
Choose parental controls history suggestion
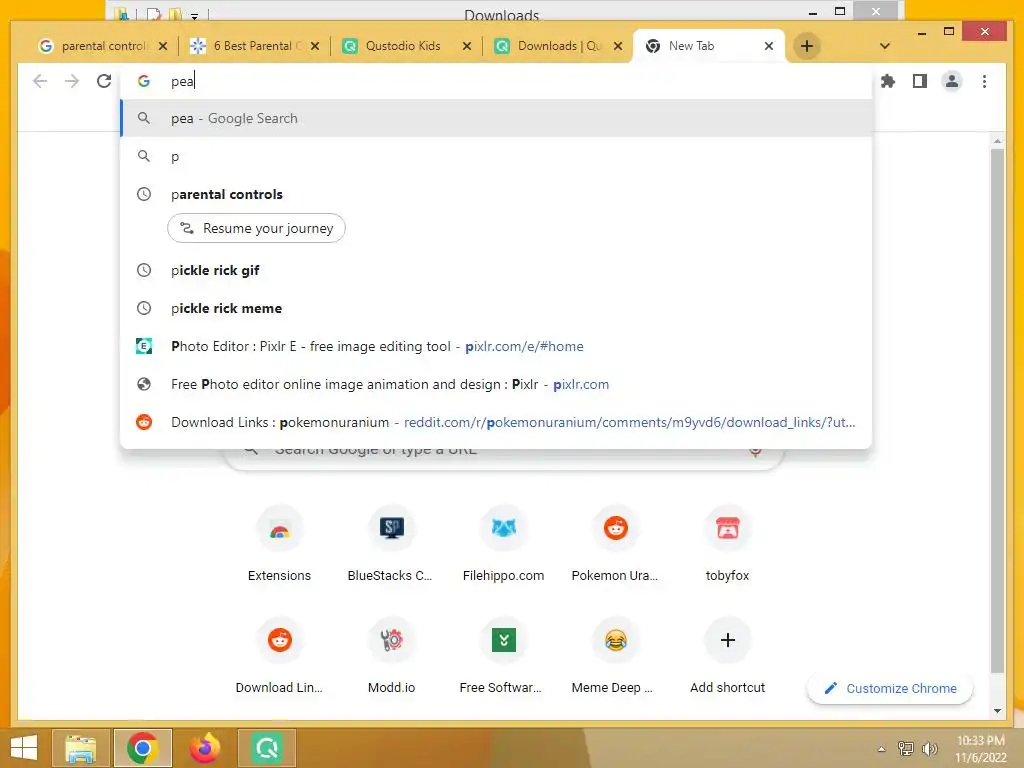[x=496, y=194]
